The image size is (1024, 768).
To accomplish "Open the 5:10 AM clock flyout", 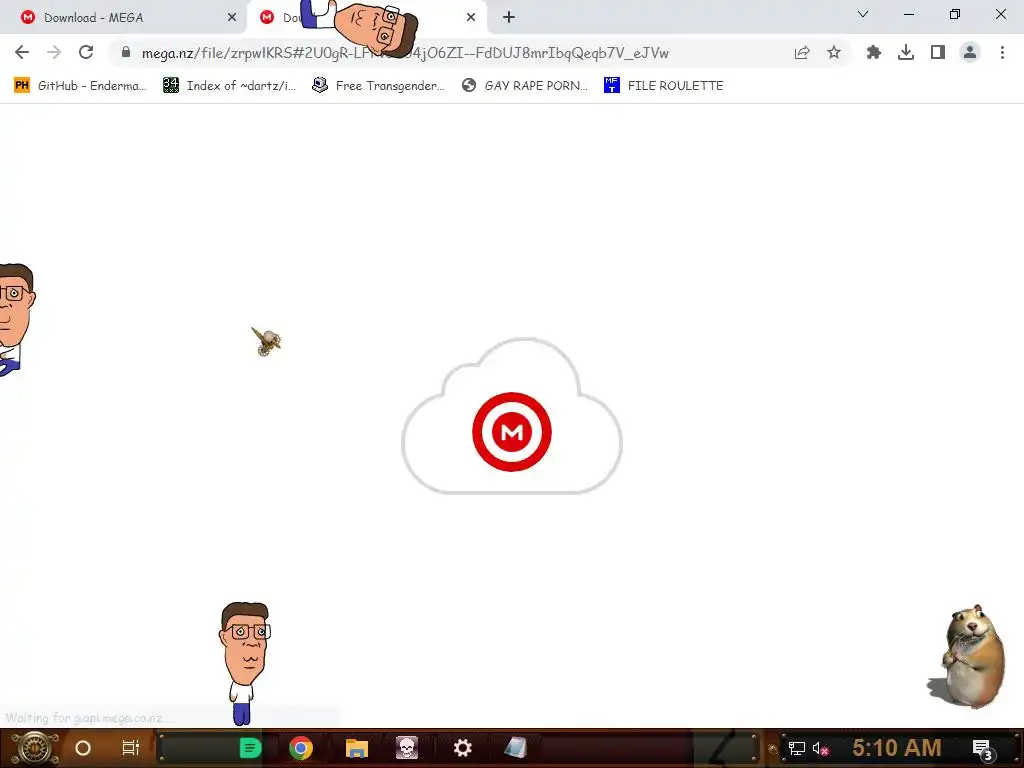I will tap(897, 748).
